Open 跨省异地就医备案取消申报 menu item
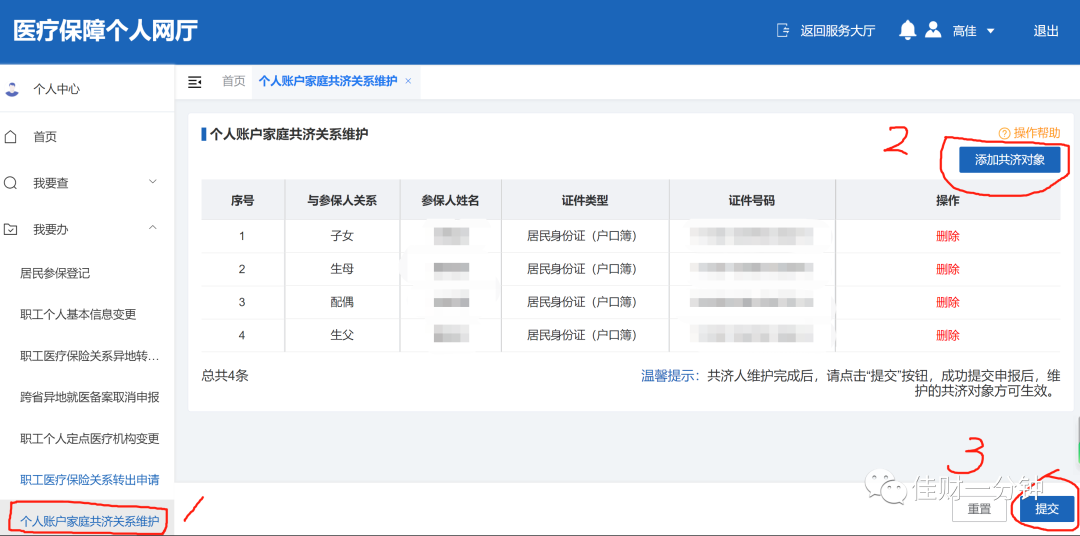 (90, 398)
